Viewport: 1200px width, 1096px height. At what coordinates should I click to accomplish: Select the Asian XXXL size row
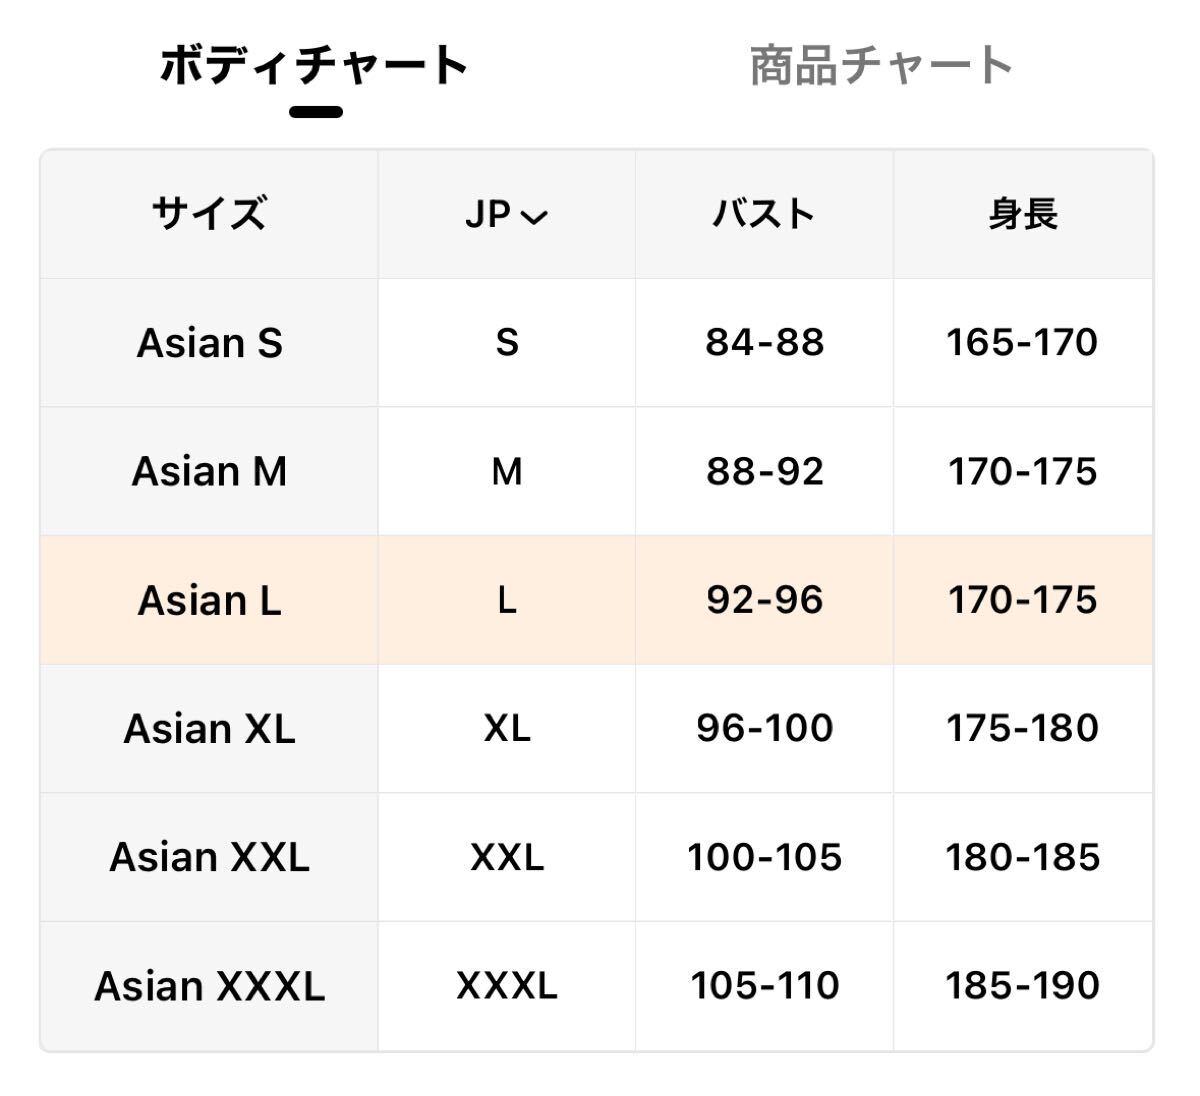pos(209,986)
